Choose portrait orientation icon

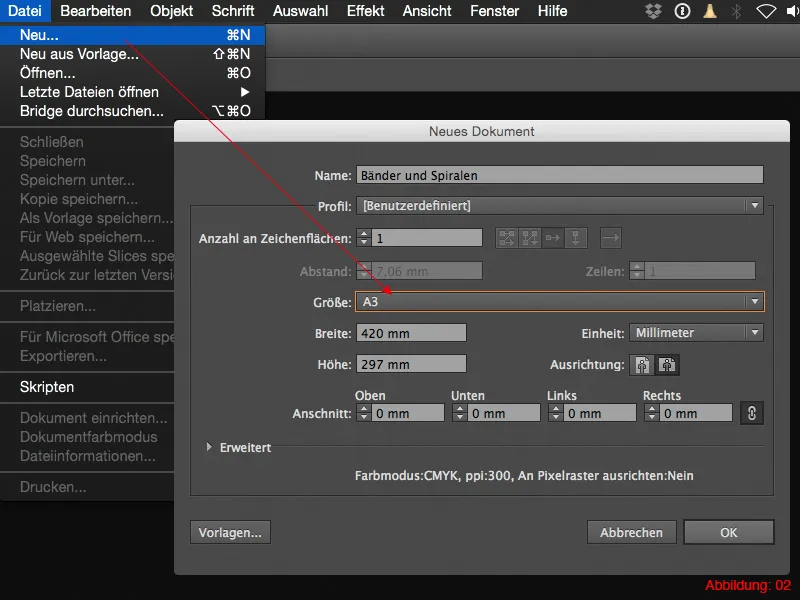(x=642, y=365)
